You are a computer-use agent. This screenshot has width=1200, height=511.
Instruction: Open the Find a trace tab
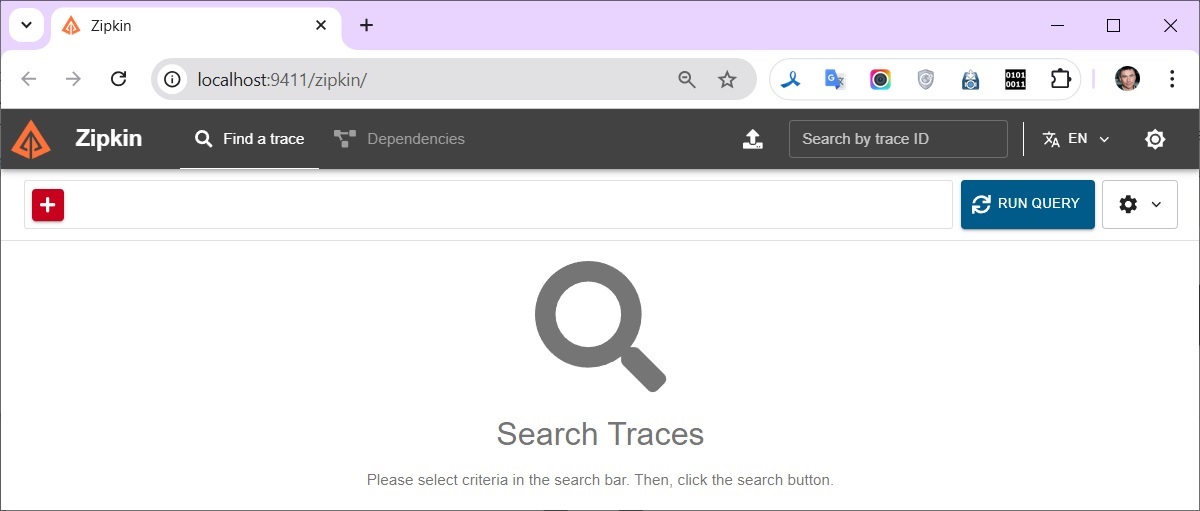(x=249, y=139)
